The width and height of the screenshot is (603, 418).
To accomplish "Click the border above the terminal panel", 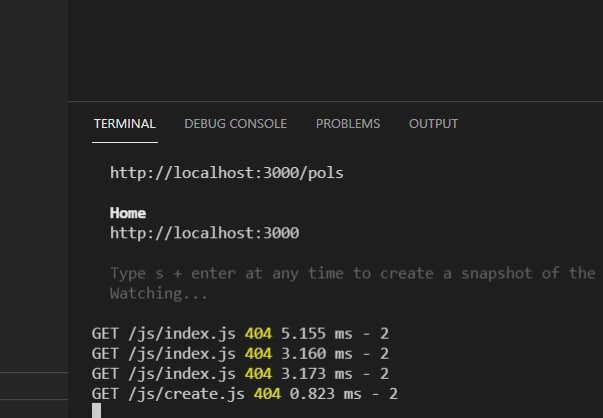I will (x=335, y=101).
